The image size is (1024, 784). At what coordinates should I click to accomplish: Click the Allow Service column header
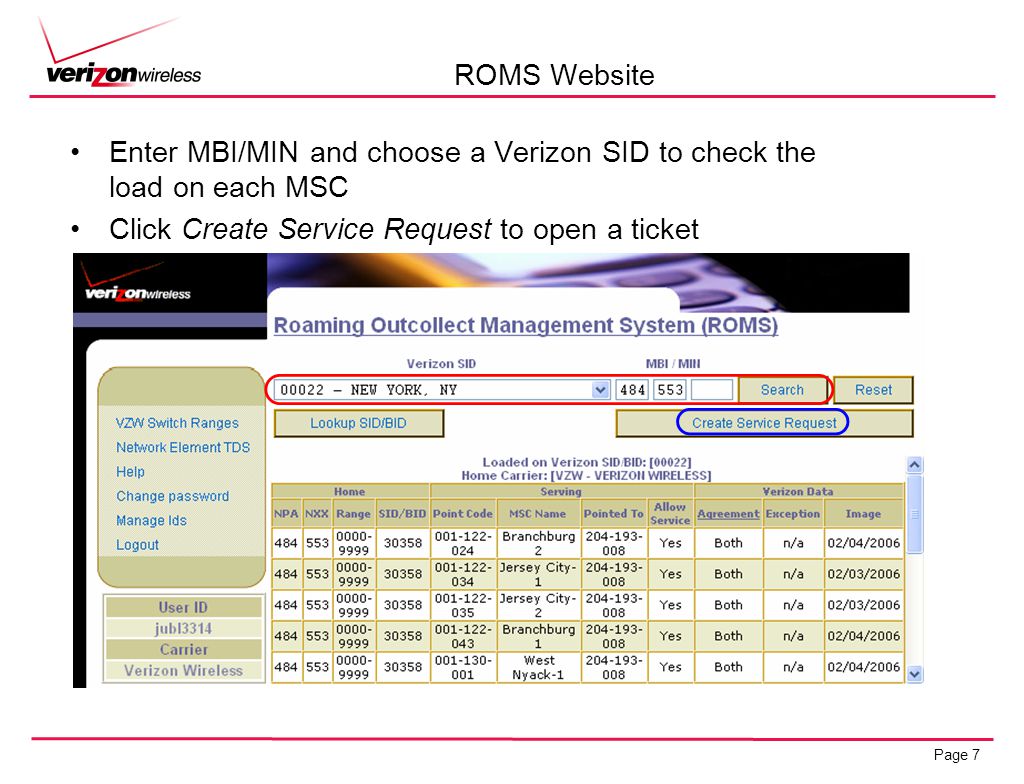[670, 514]
